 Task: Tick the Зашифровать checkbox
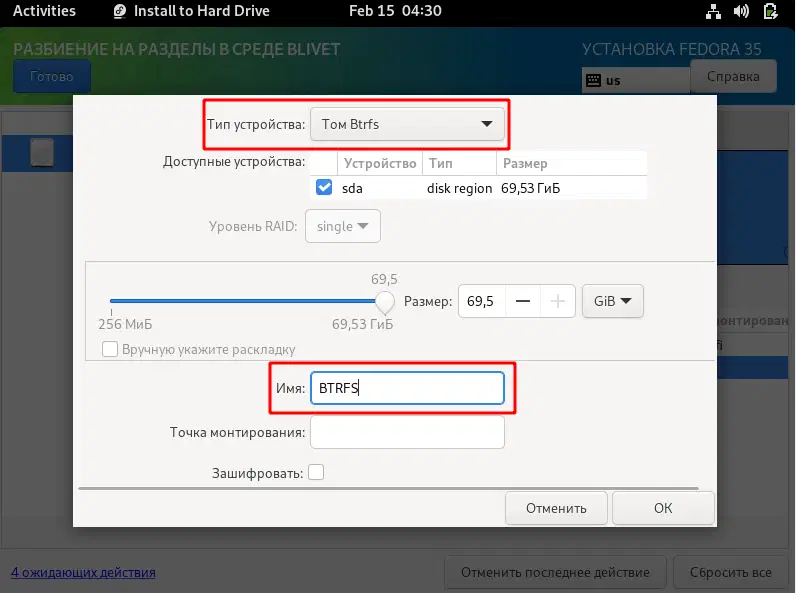click(x=316, y=472)
